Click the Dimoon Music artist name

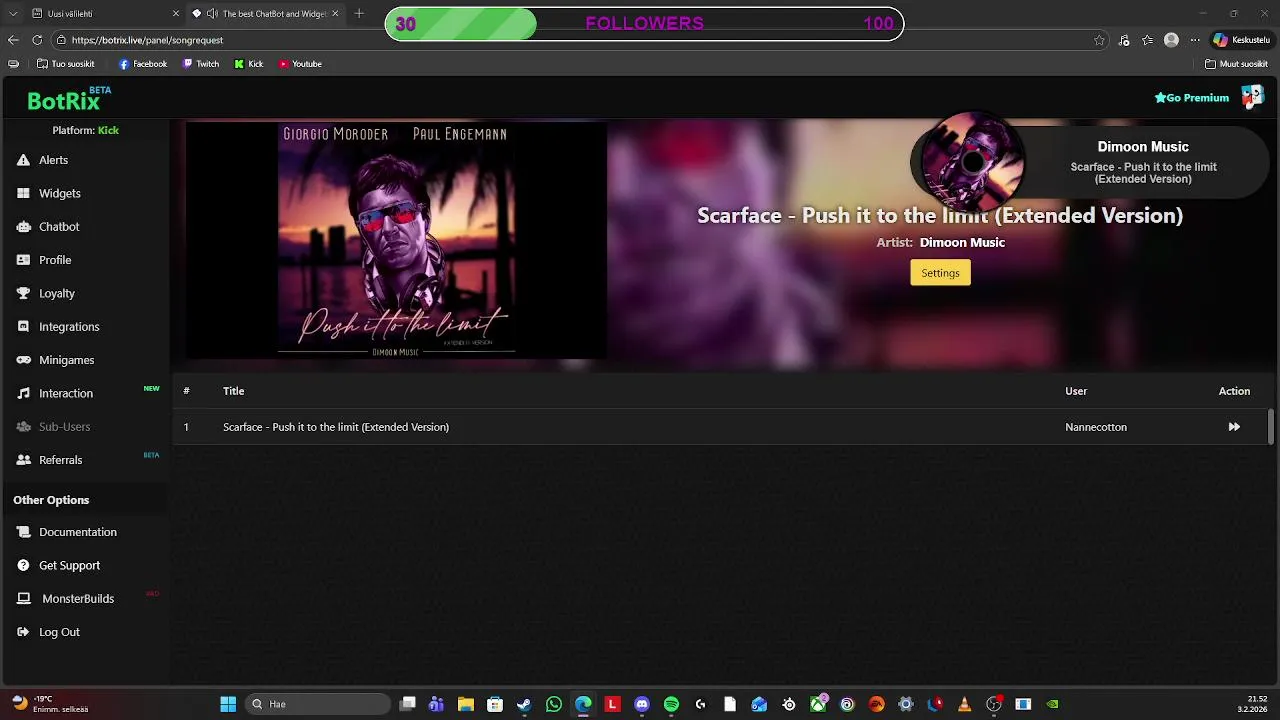962,242
